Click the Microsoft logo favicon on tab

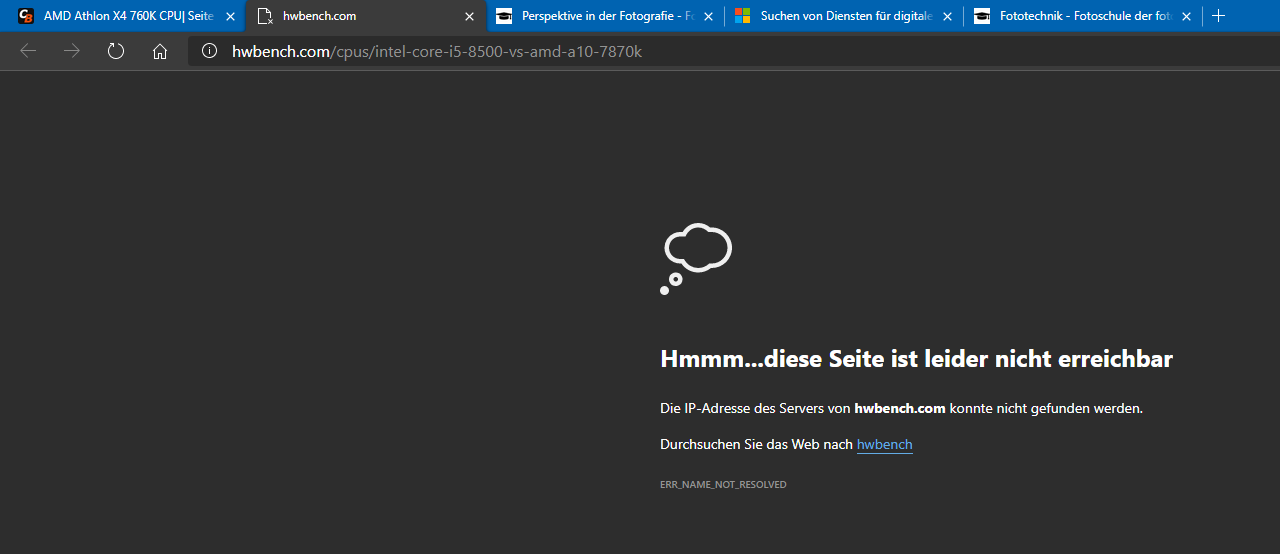[743, 16]
